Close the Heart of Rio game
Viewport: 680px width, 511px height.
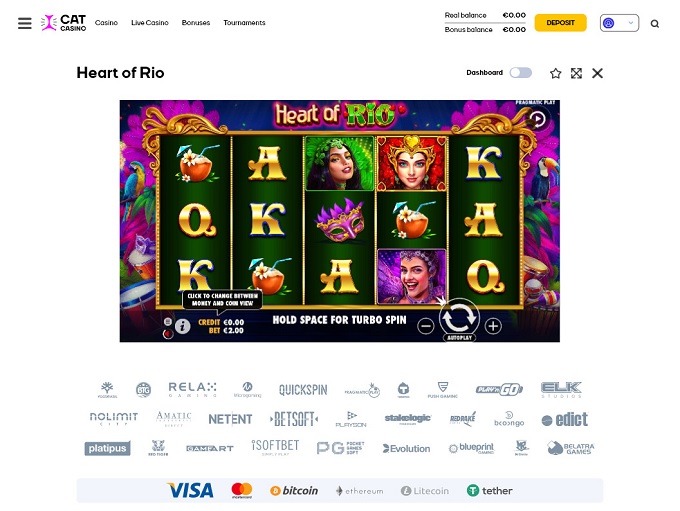point(597,73)
